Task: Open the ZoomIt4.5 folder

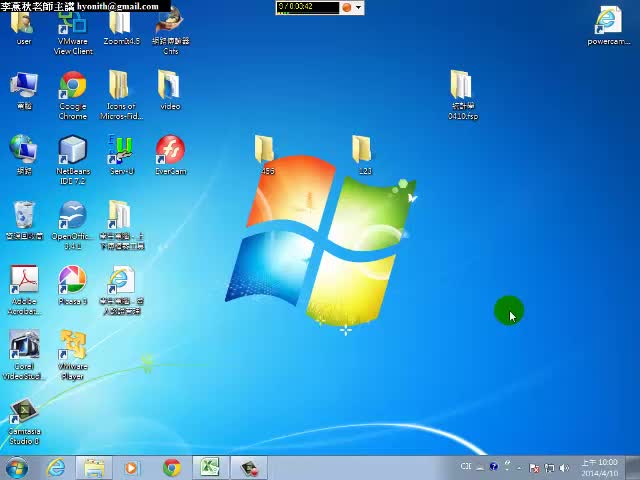Action: 121,28
